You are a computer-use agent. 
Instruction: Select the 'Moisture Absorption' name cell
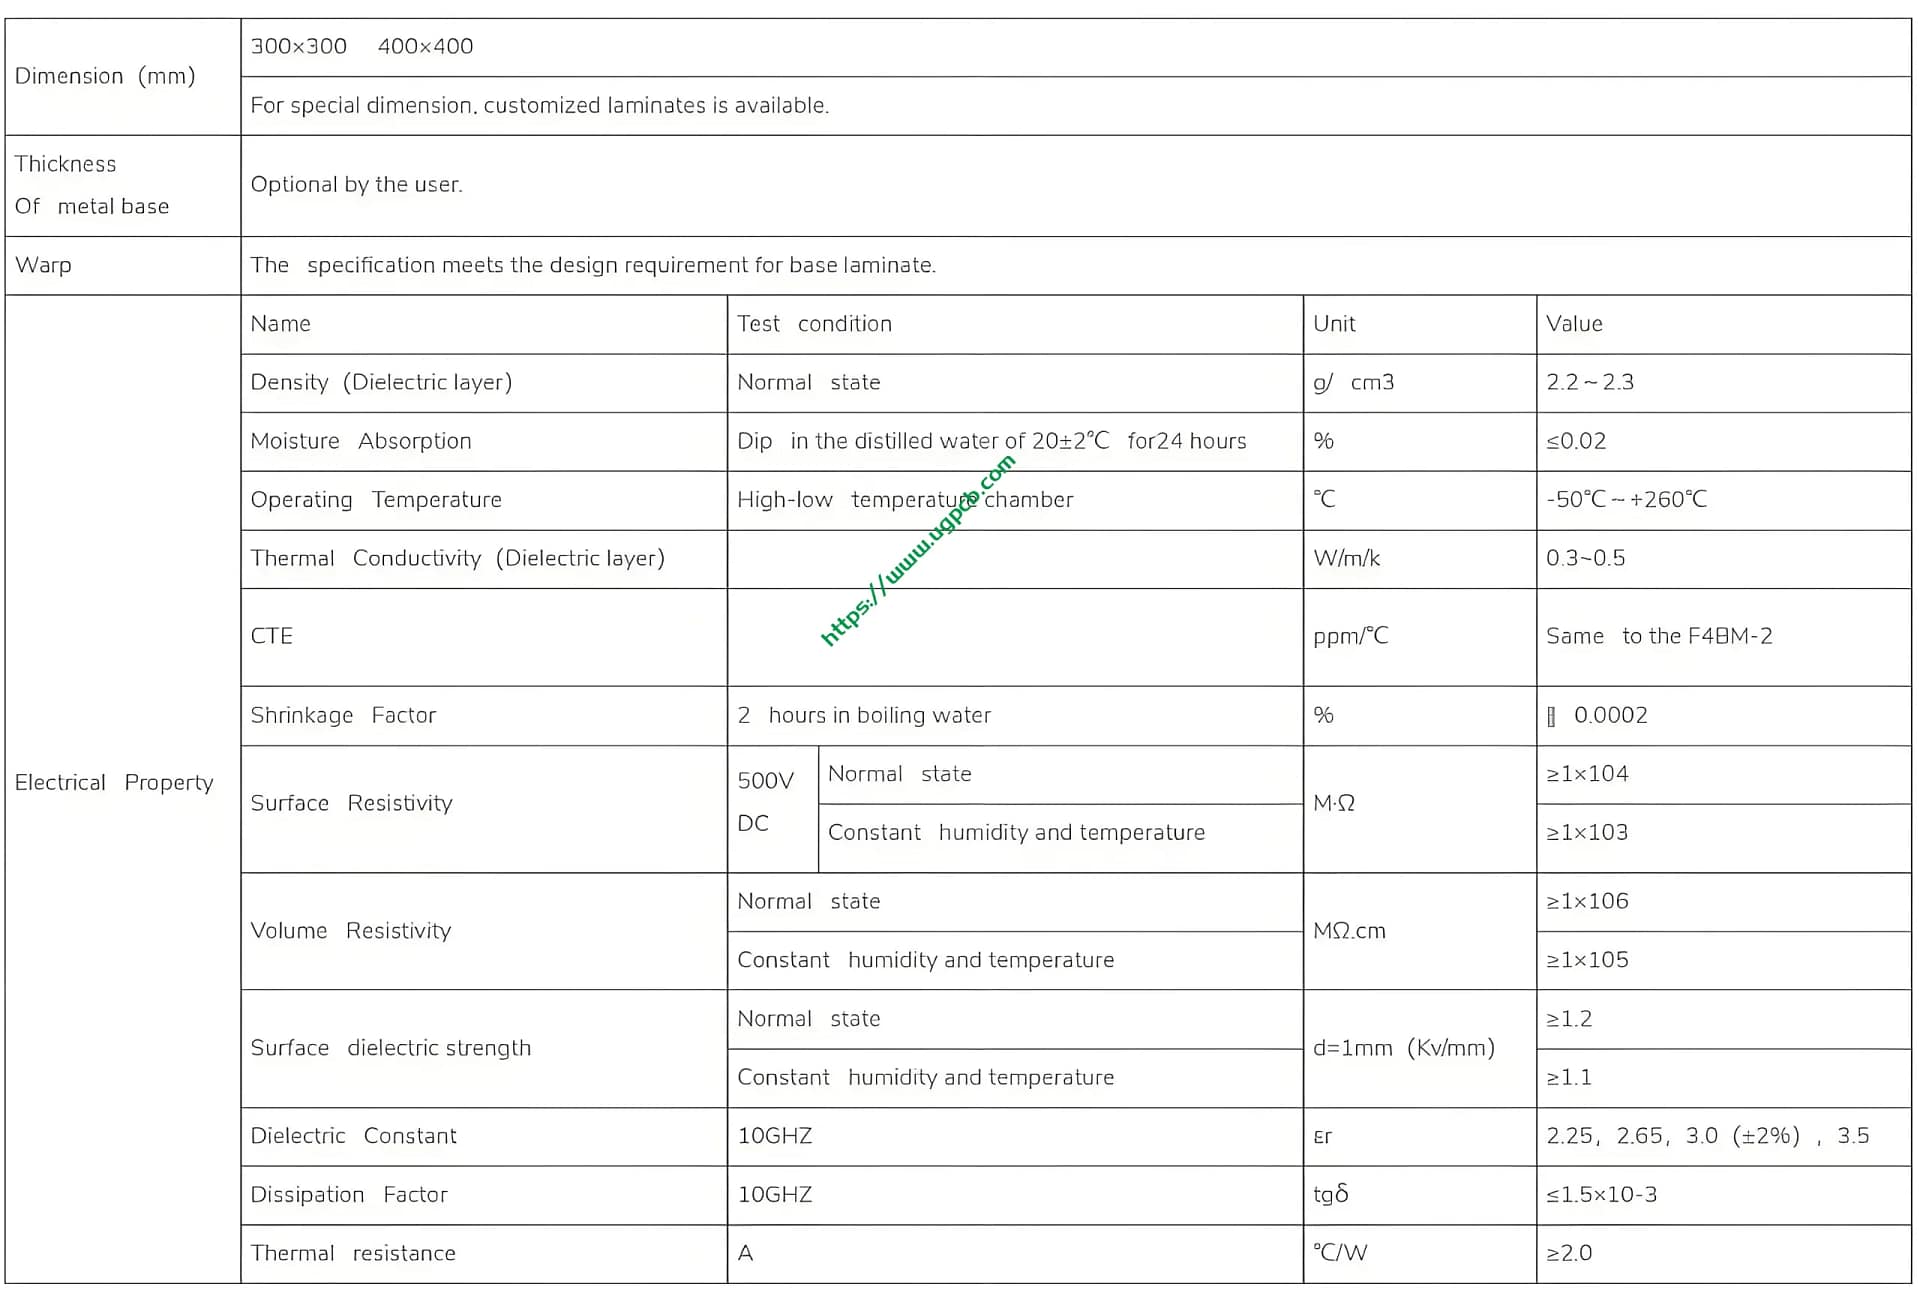click(x=361, y=441)
